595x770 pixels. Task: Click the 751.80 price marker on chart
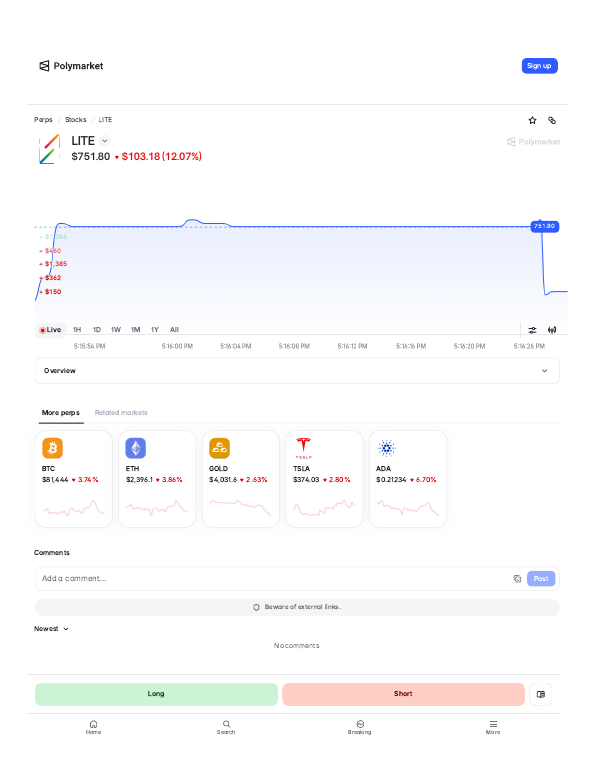545,226
